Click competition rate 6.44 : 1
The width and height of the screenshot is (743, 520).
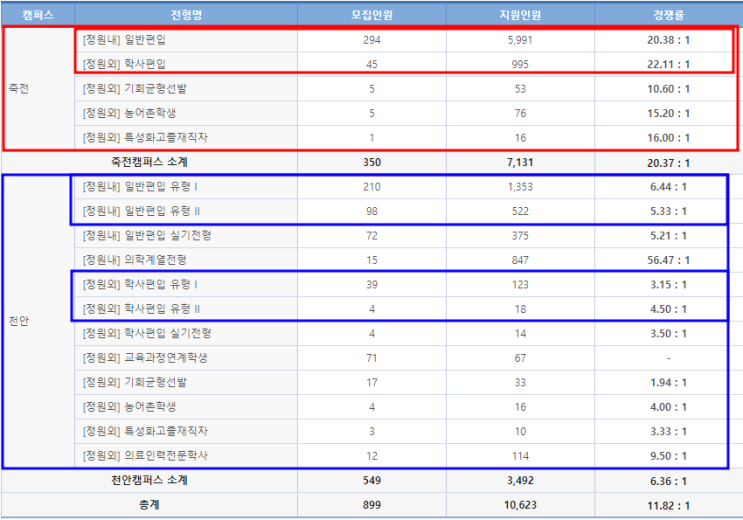point(668,187)
